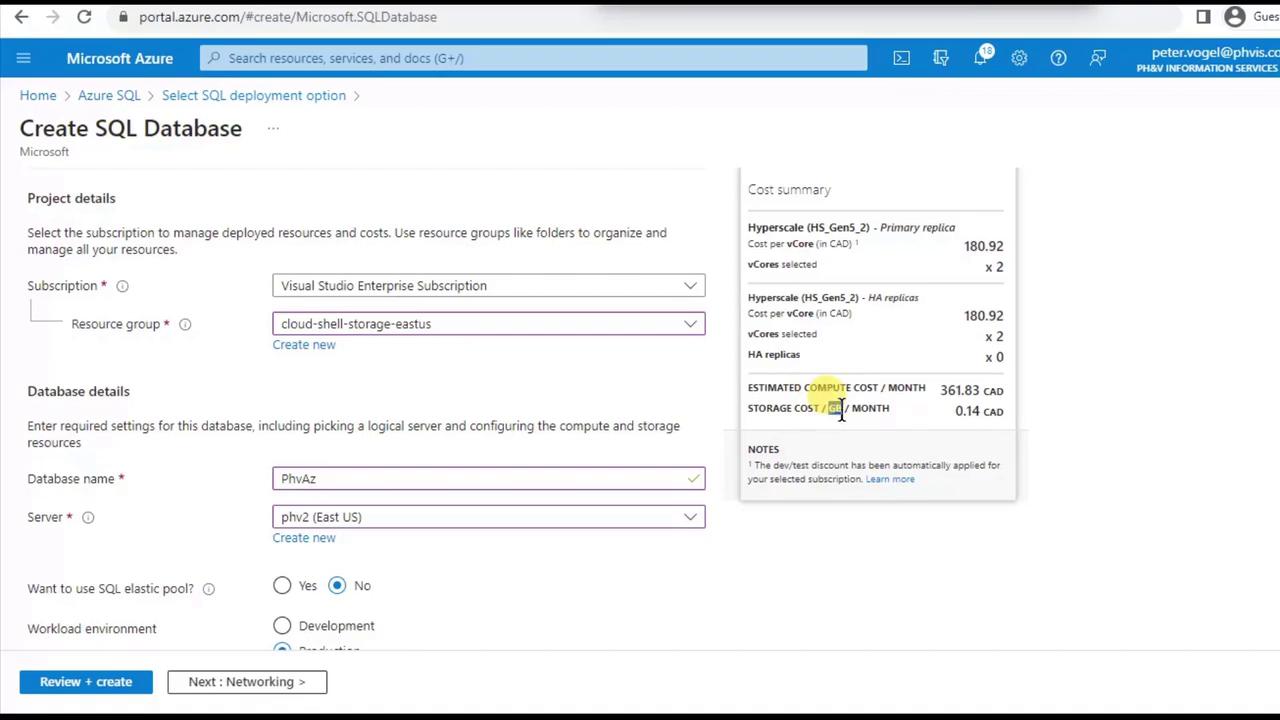
Task: Click the Hyperscale Primary replica label
Action: pos(851,228)
